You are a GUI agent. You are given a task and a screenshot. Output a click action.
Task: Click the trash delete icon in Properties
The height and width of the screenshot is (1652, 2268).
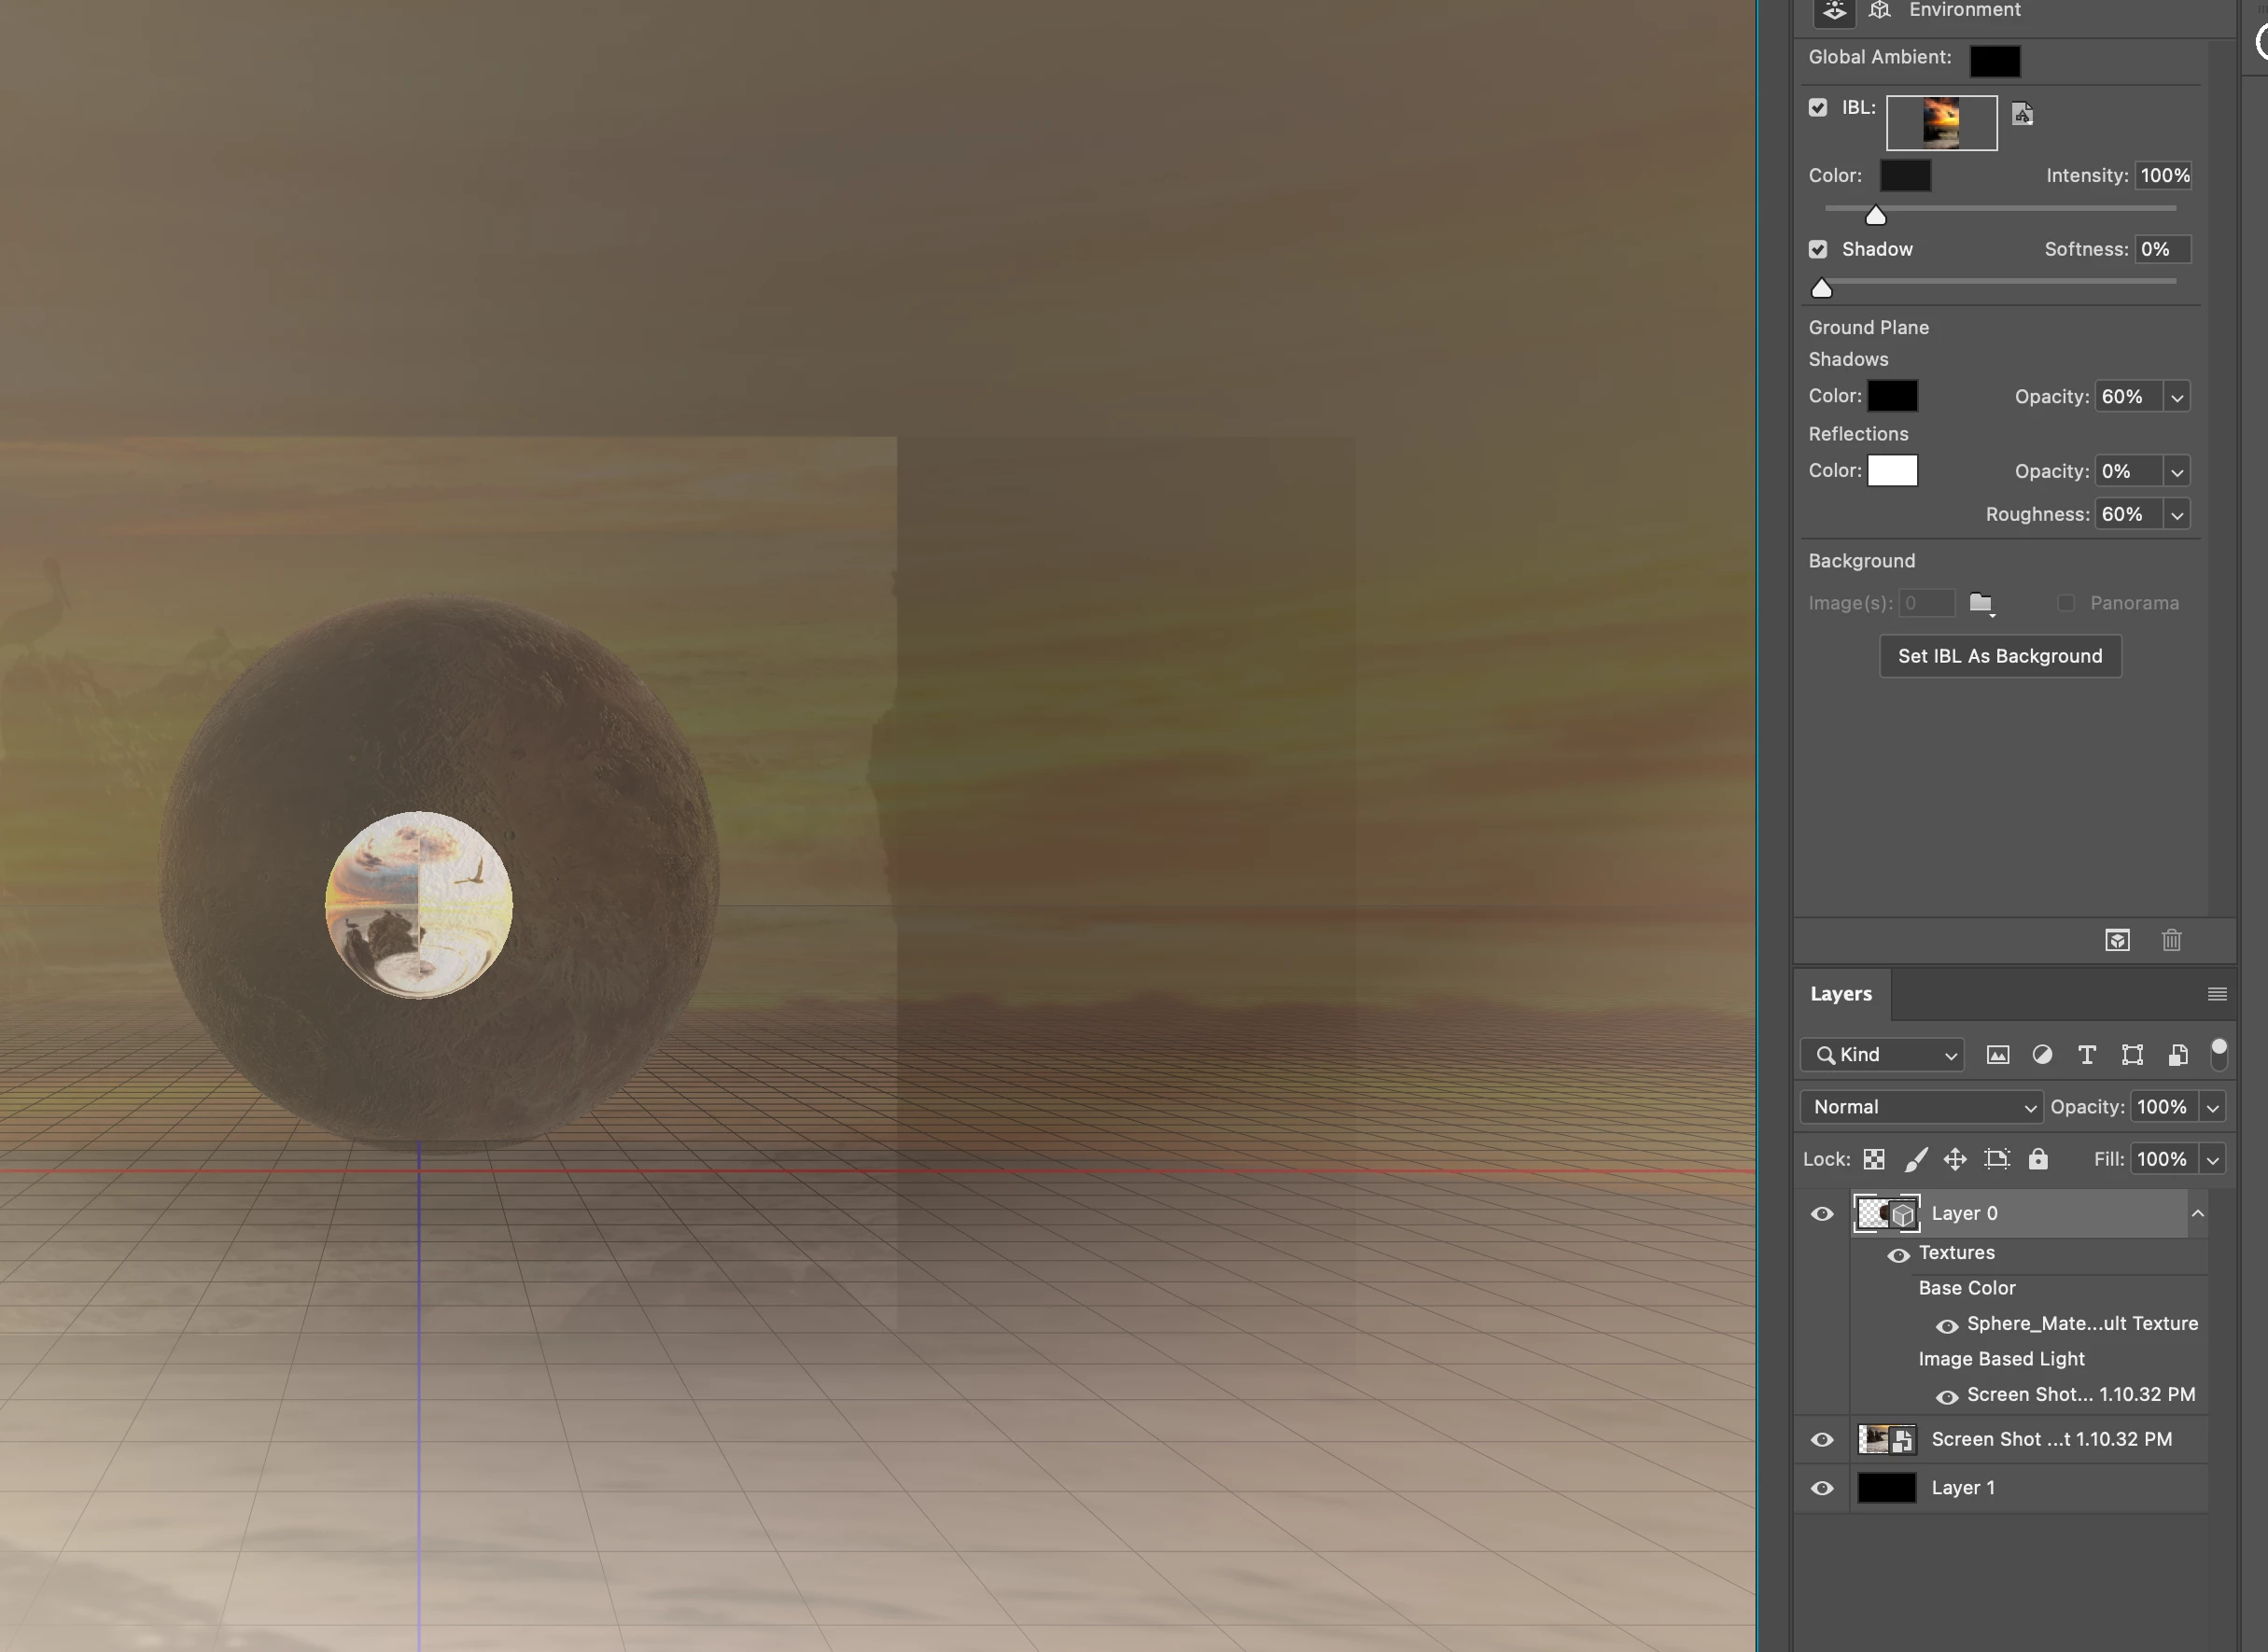tap(2171, 940)
